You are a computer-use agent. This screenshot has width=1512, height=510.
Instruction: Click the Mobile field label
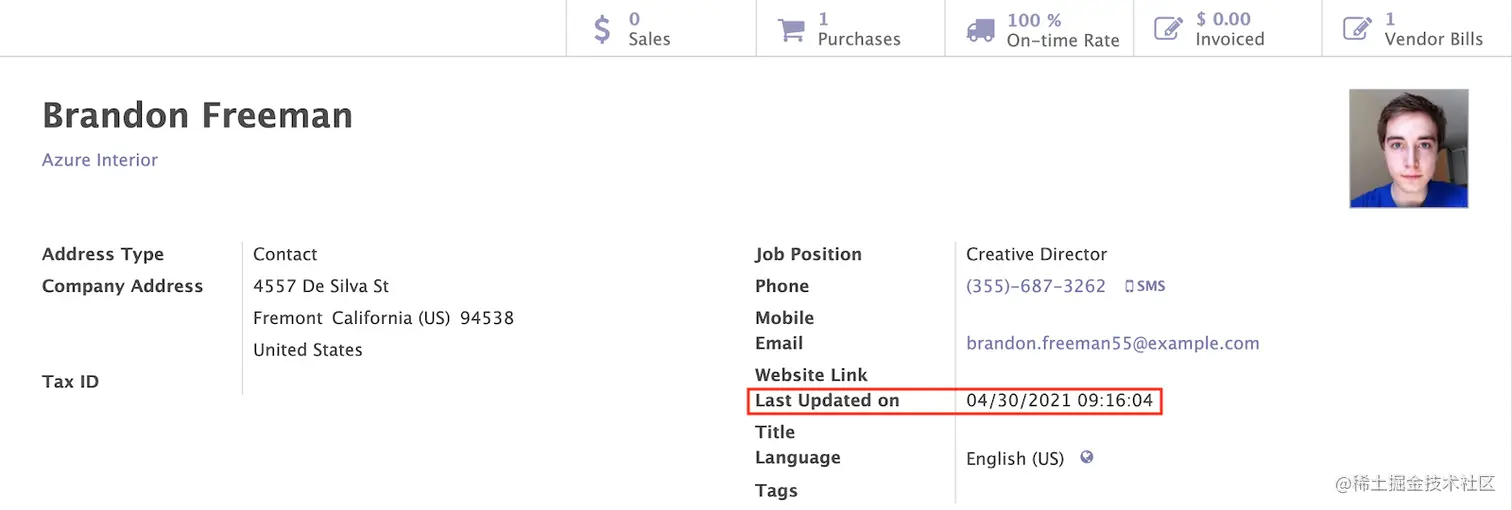coord(784,318)
